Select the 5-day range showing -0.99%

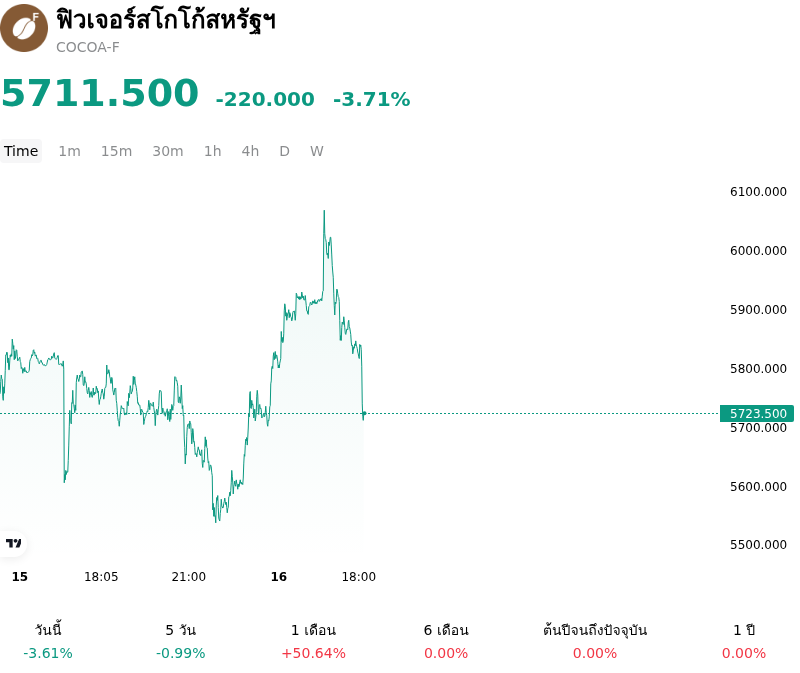(x=181, y=641)
